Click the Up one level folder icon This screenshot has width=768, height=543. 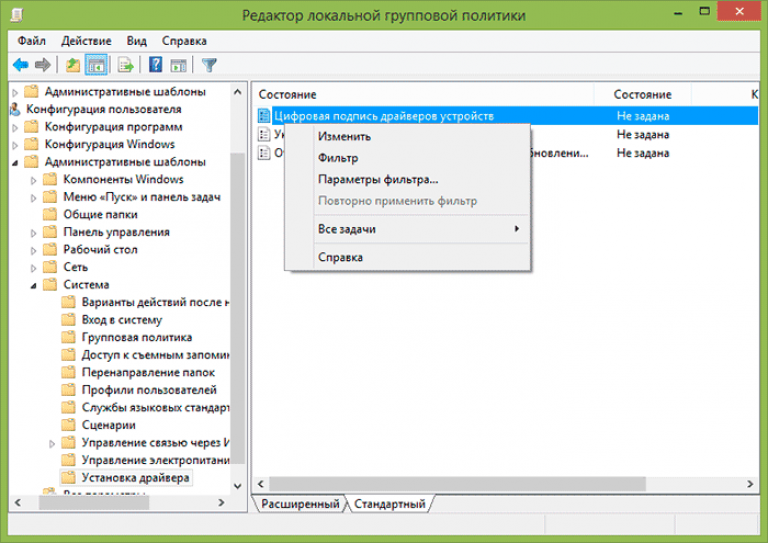(73, 65)
